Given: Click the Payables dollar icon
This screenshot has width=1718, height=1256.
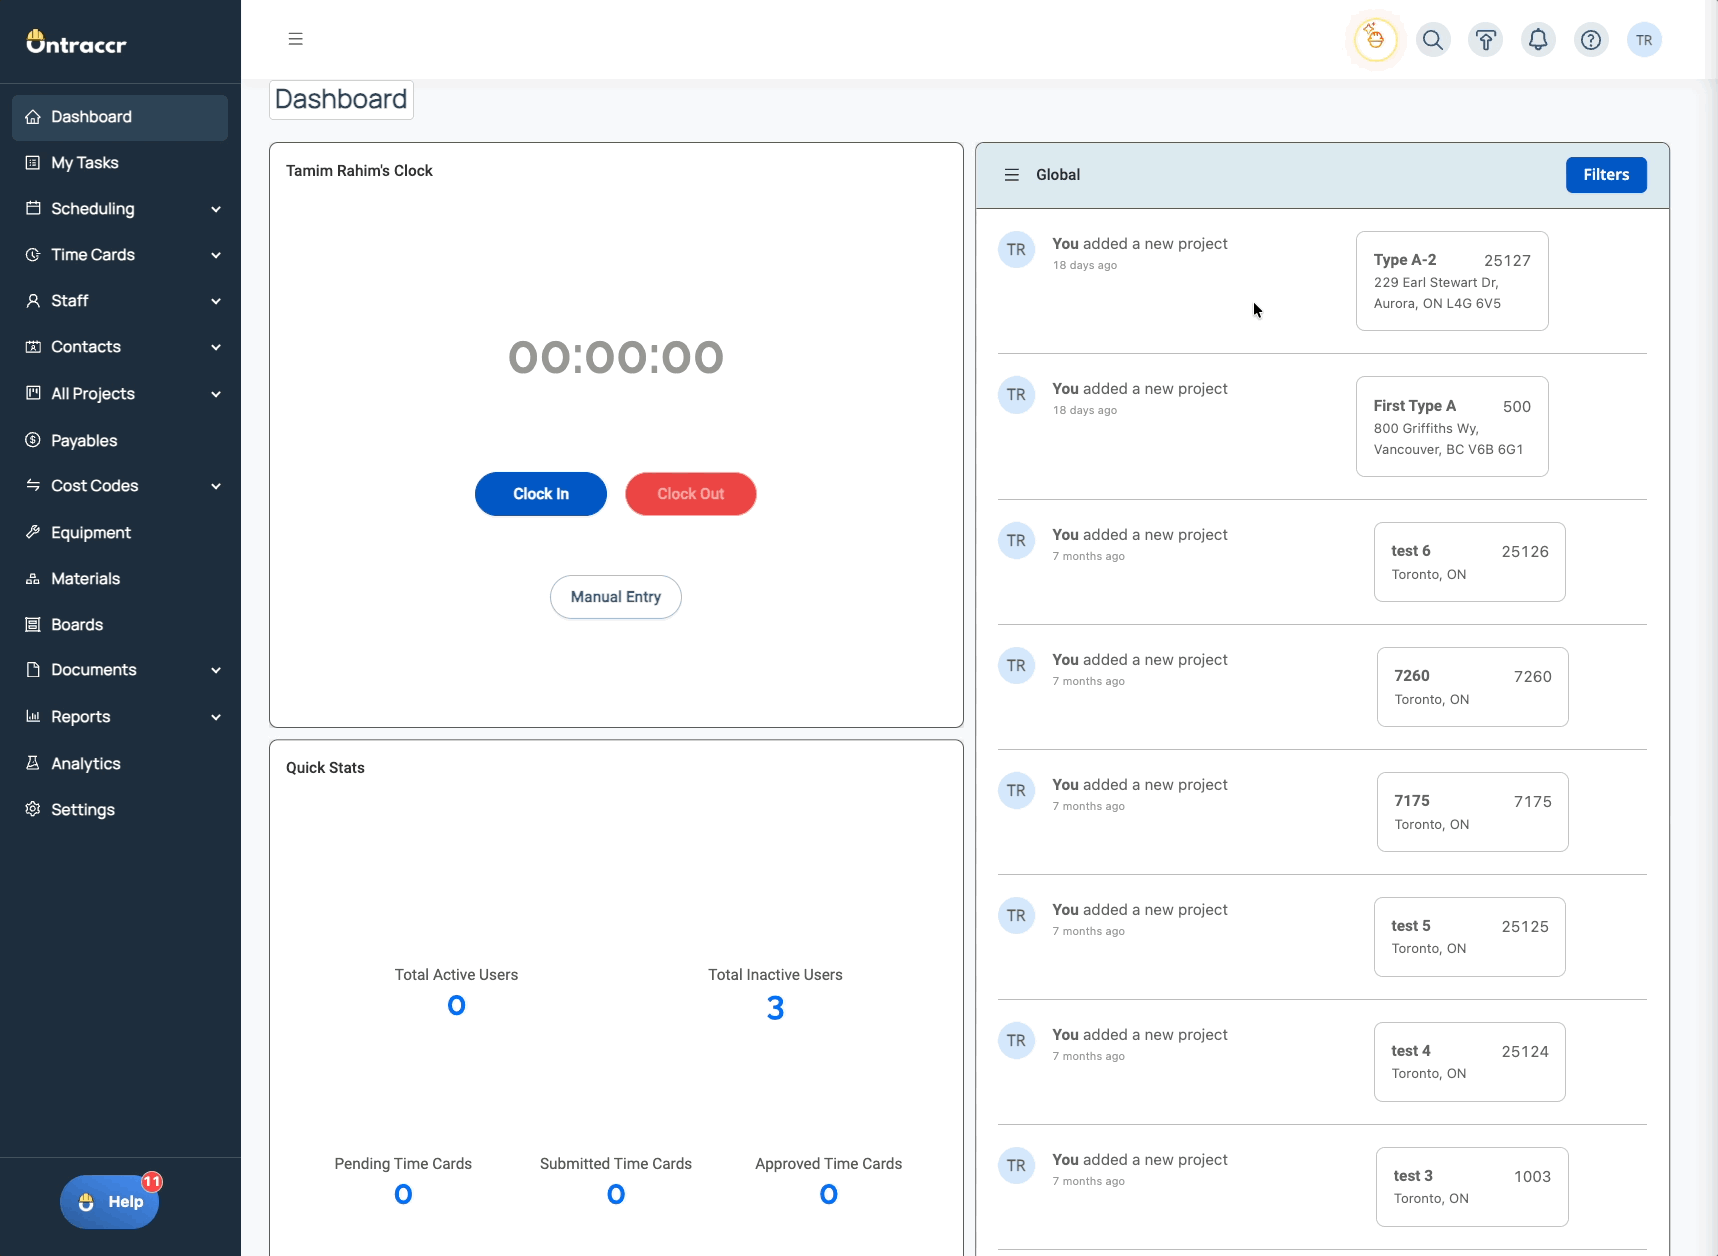Looking at the screenshot, I should (33, 440).
